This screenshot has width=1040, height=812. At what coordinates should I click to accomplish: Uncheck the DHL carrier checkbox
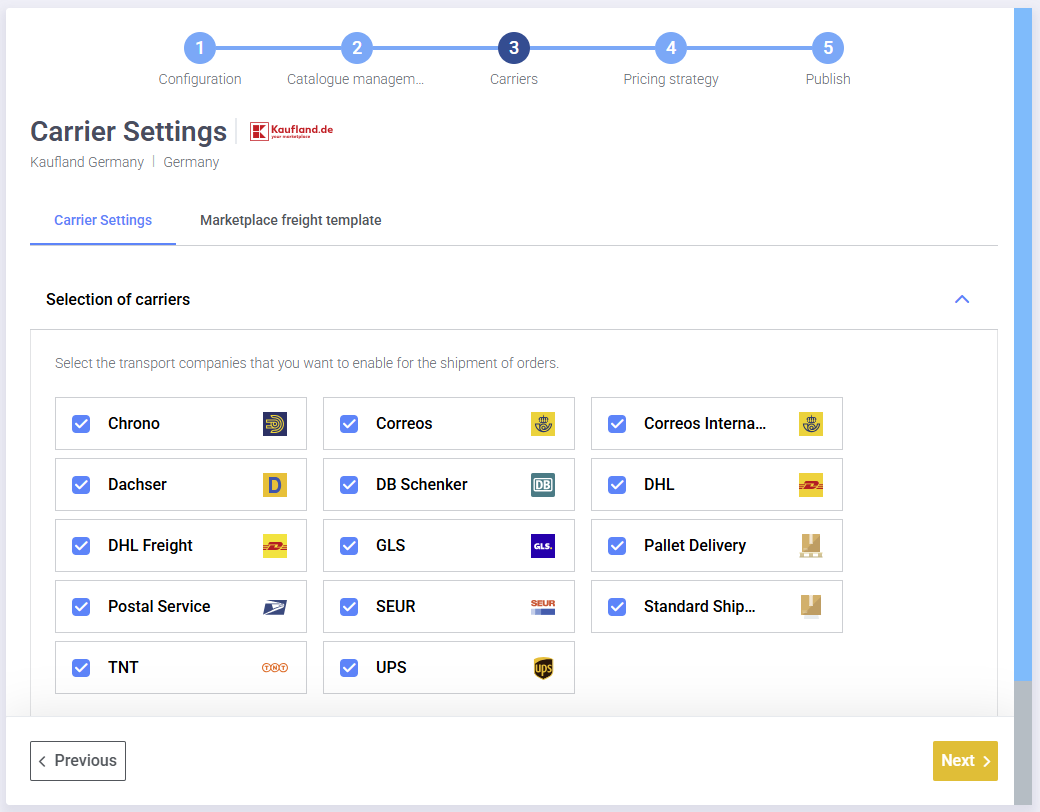coord(617,485)
